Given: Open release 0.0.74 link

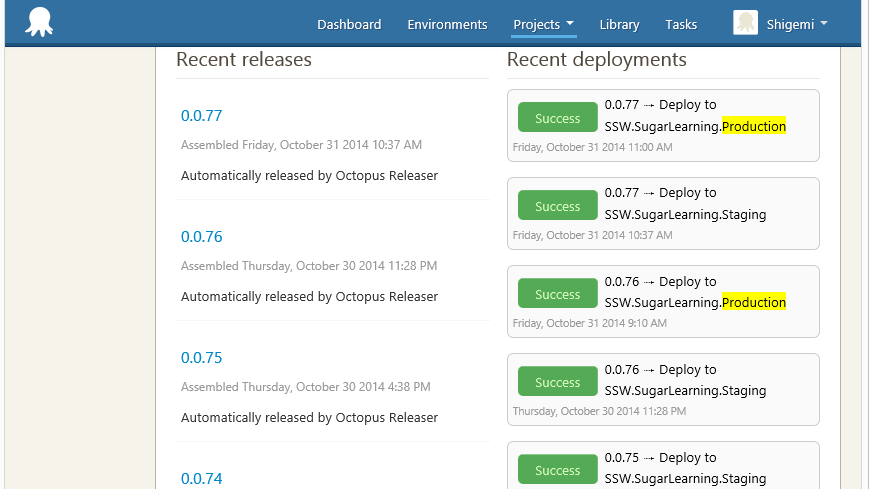Looking at the screenshot, I should click(201, 478).
